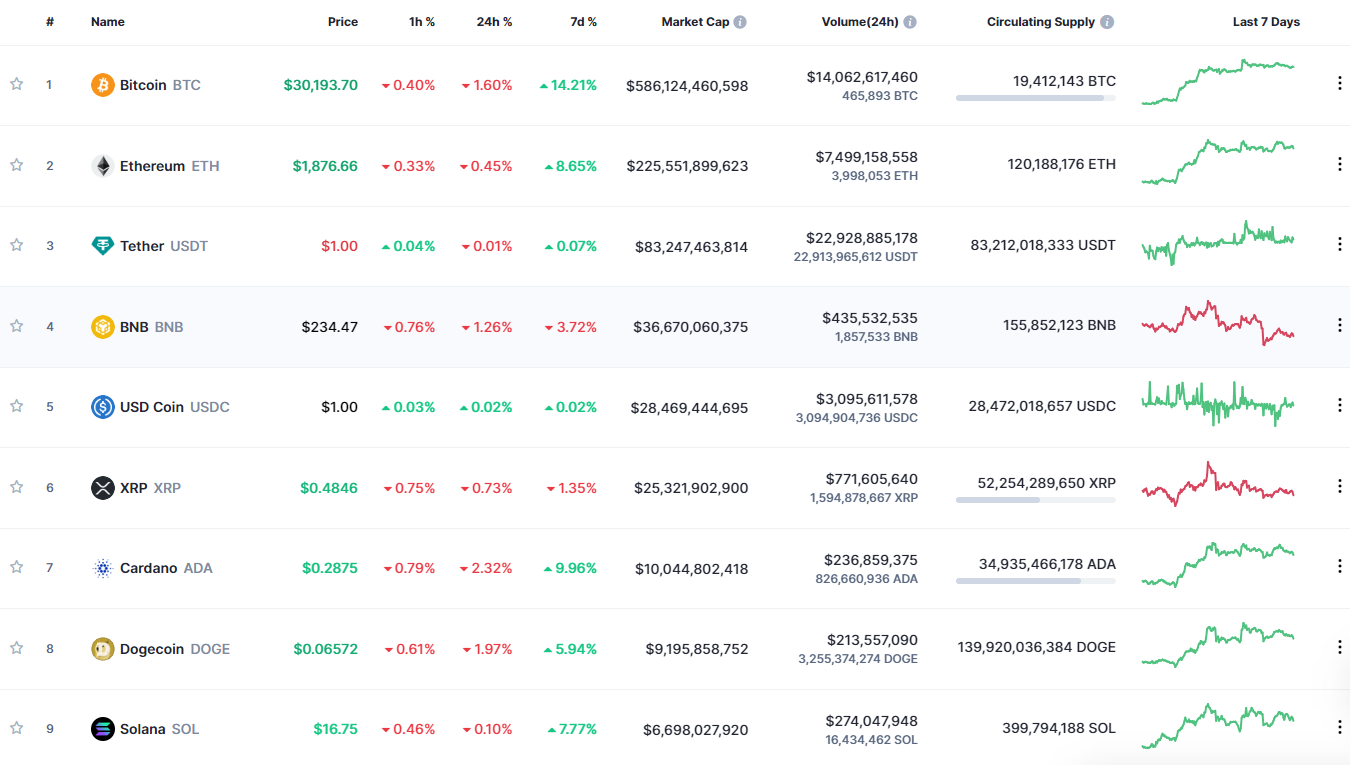Click the Bitcoin logo icon
This screenshot has height=765, width=1350.
coord(101,85)
